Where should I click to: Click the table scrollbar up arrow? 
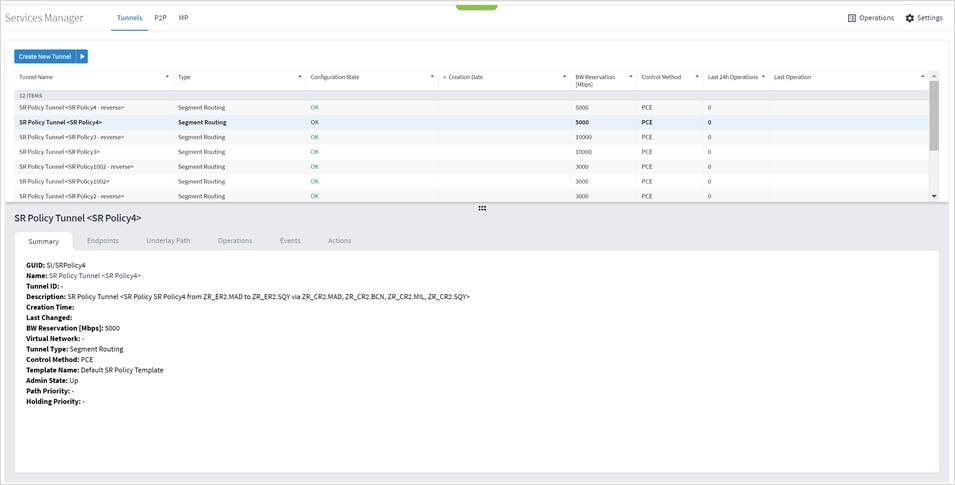tap(934, 76)
